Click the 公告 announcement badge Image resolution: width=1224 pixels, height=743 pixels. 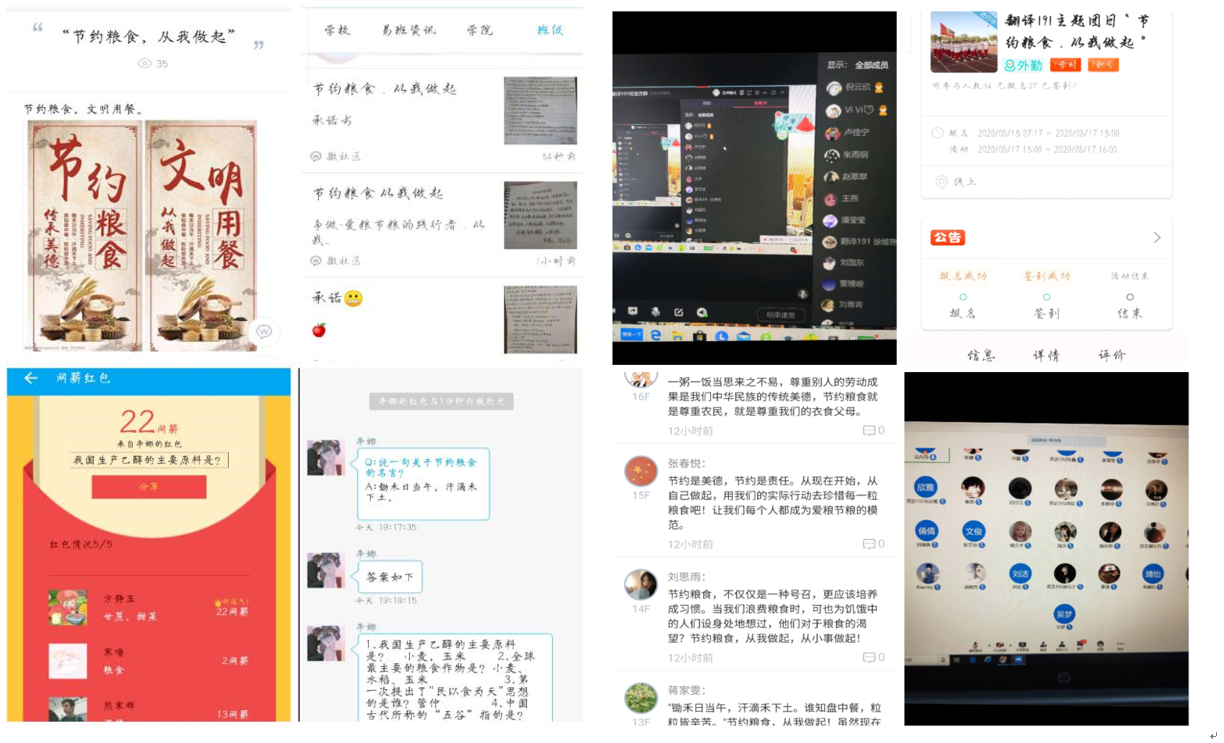tap(947, 238)
